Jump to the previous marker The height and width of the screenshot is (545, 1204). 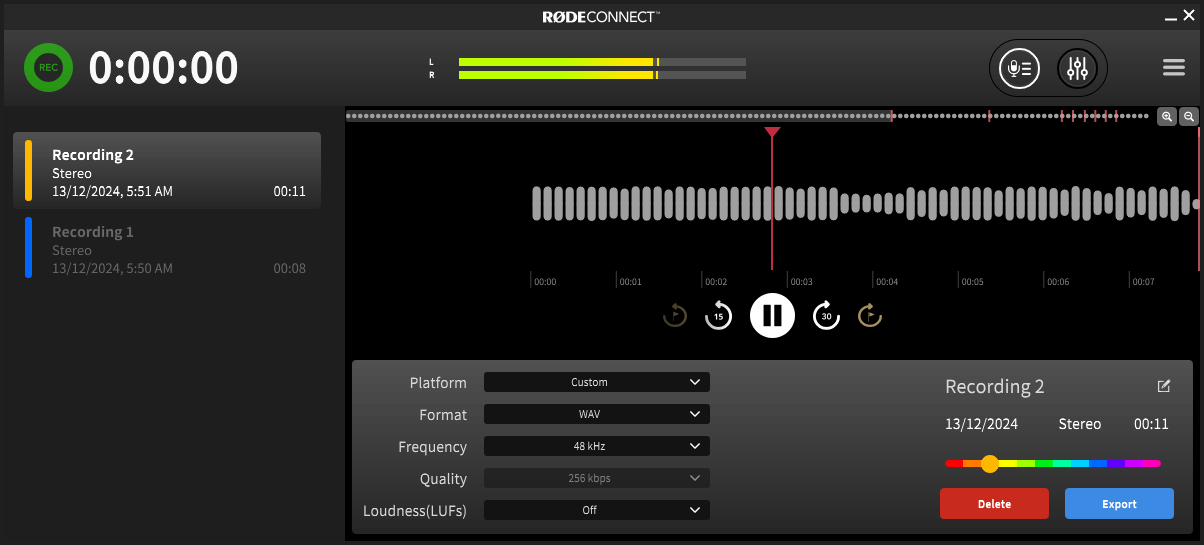(x=675, y=316)
